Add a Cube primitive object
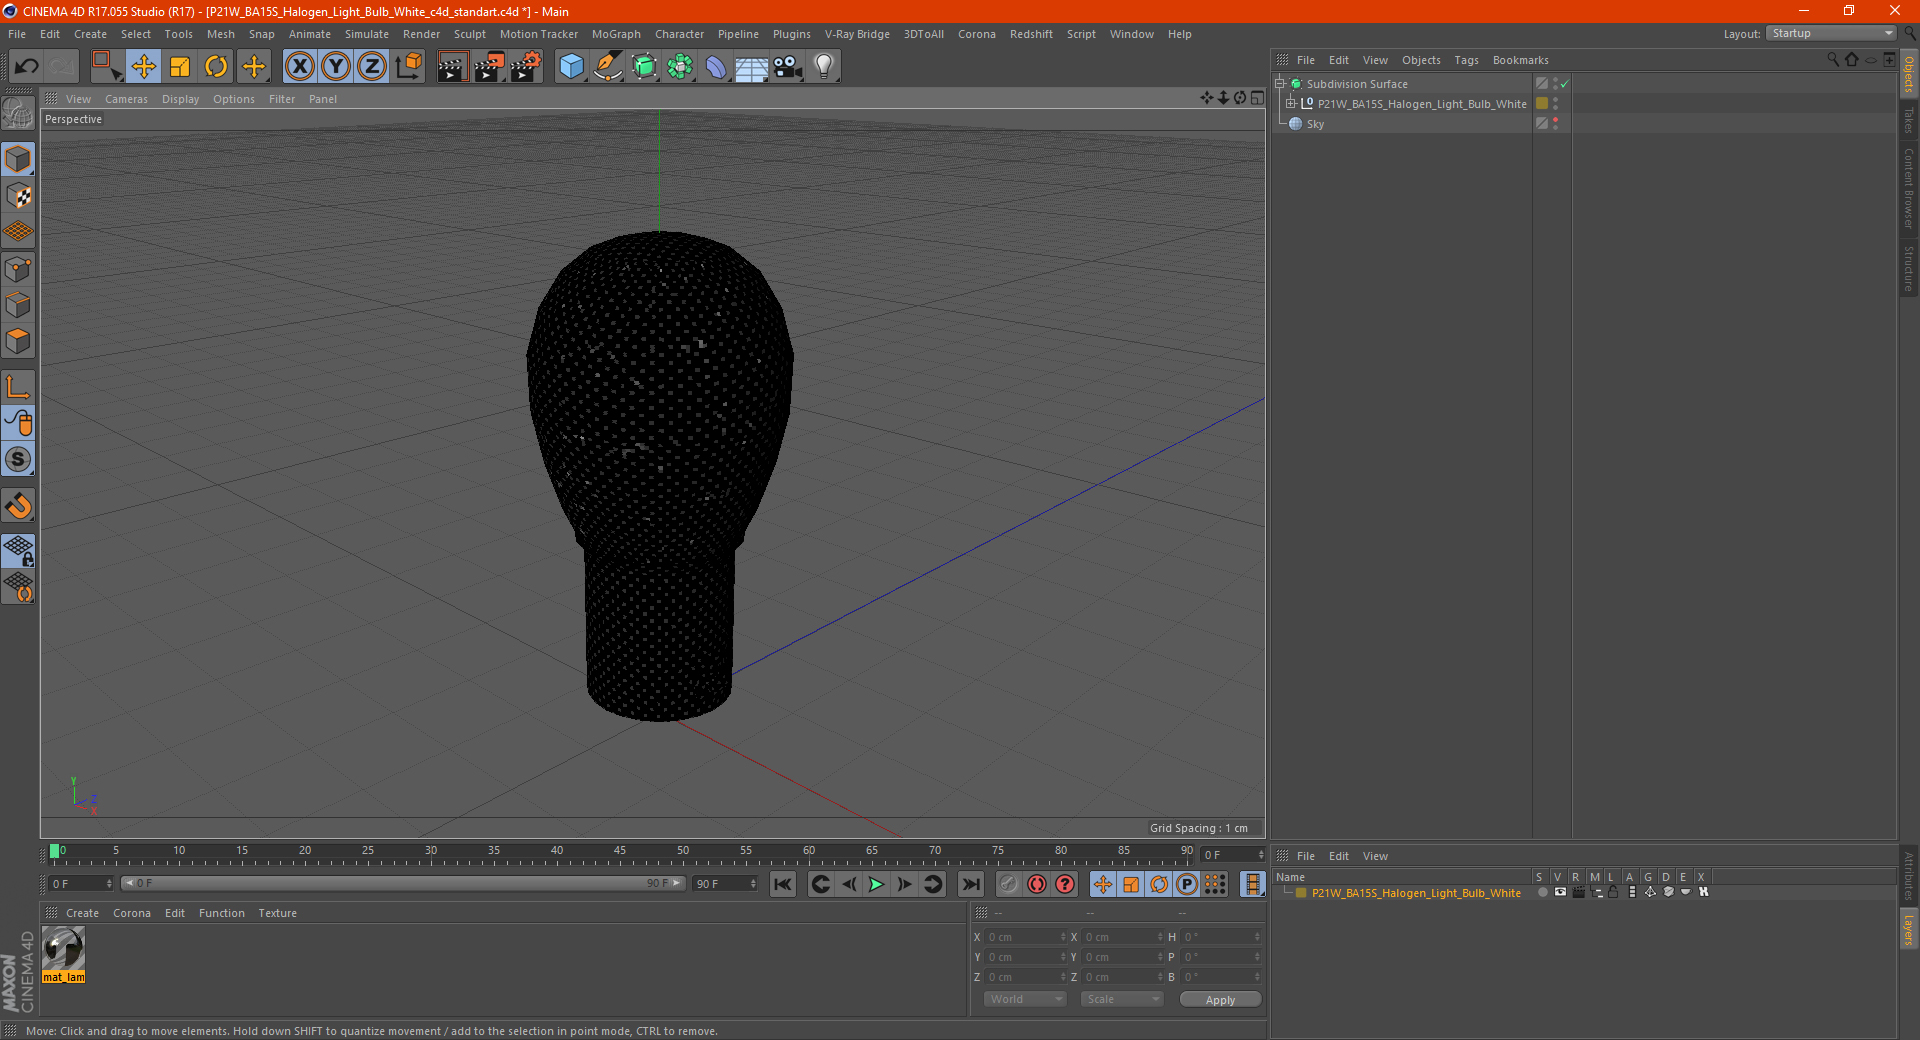 tap(571, 67)
